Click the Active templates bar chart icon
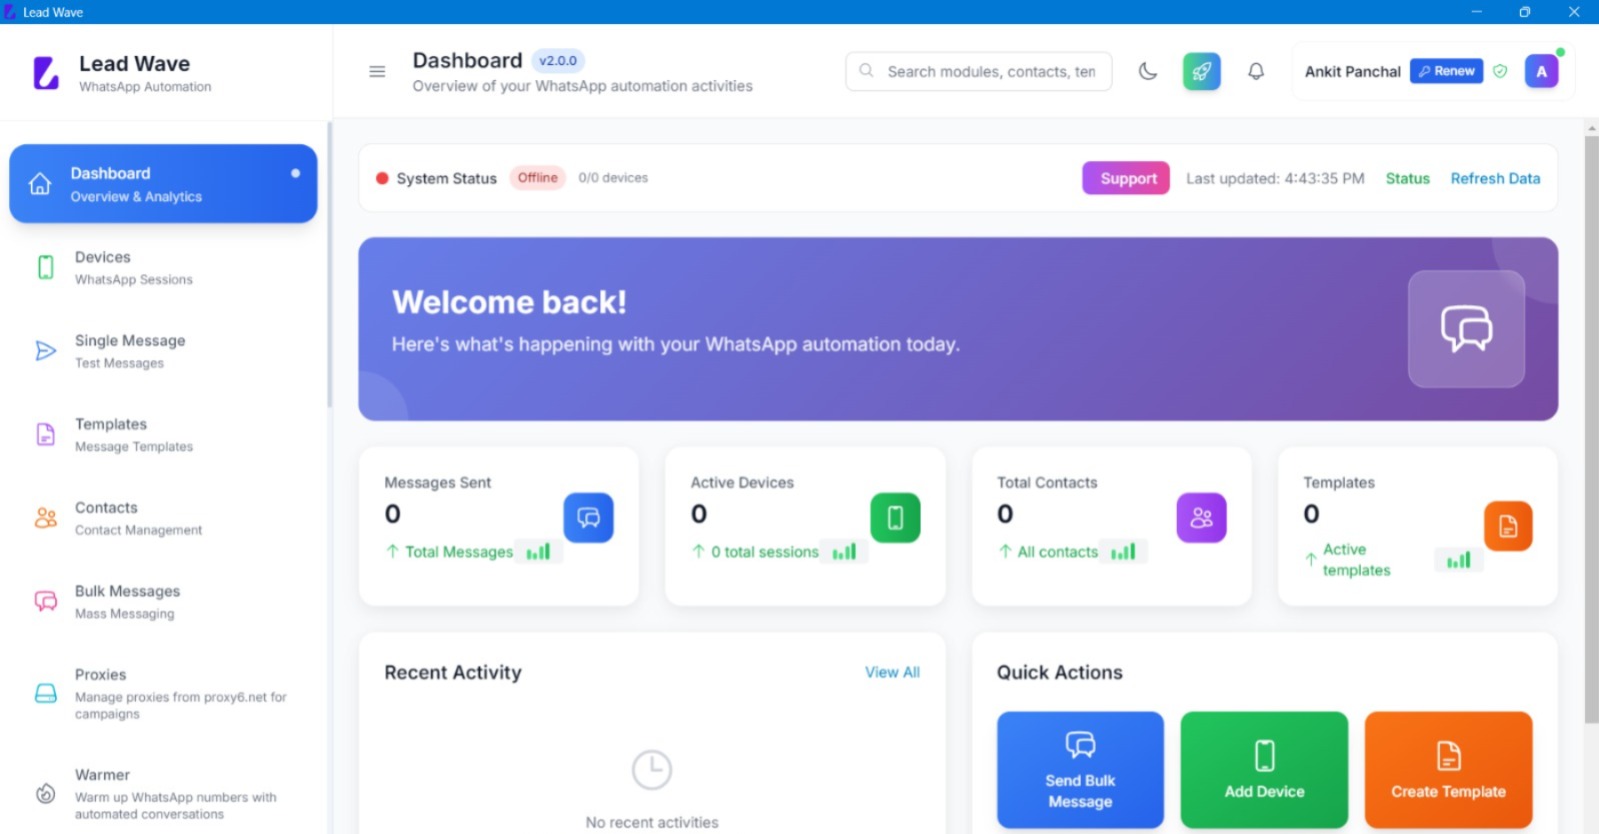The height and width of the screenshot is (834, 1599). point(1458,560)
